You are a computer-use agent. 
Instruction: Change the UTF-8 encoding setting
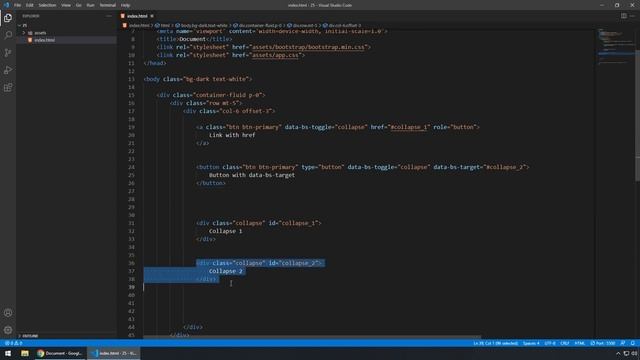point(550,343)
